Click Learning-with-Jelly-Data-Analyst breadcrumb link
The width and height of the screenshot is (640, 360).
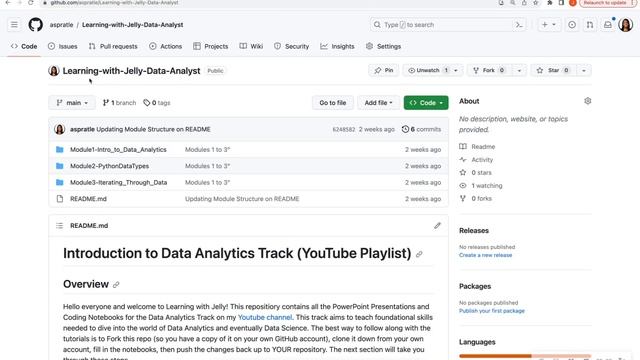[133, 25]
